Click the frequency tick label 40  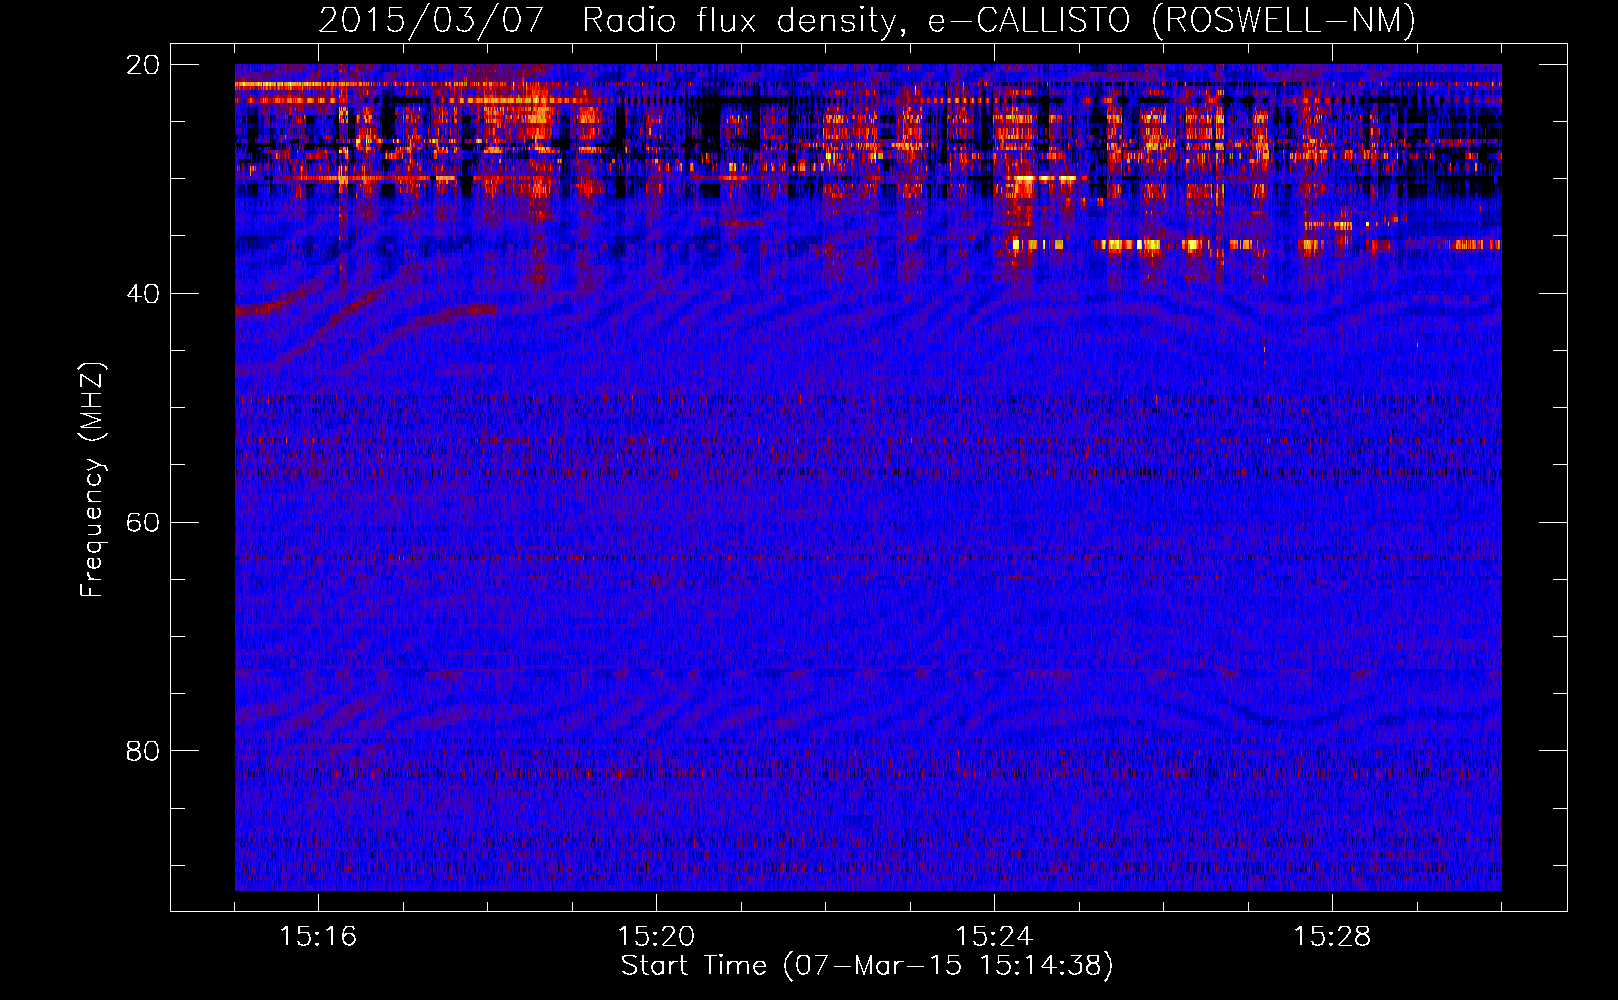click(x=142, y=294)
